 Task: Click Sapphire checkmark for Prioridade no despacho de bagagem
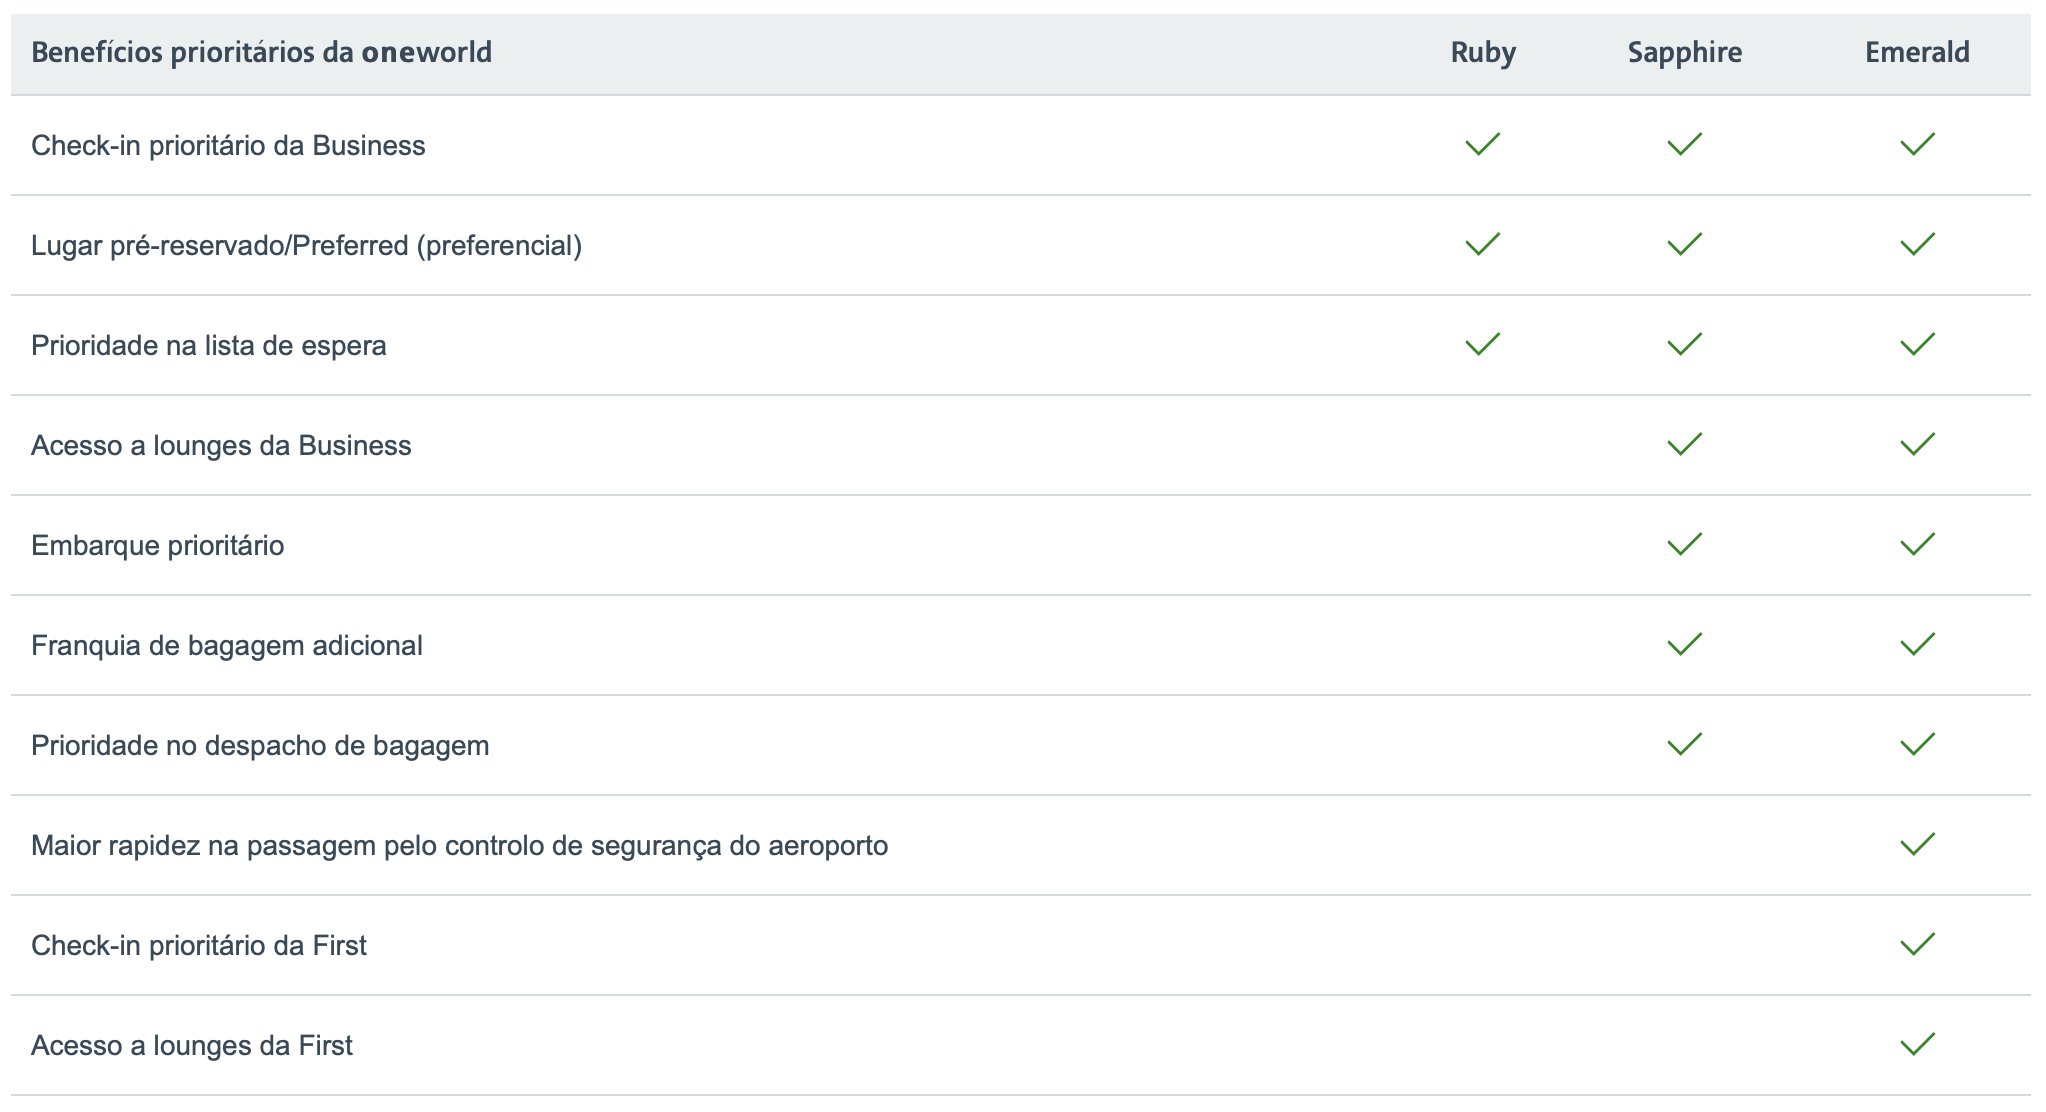(x=1684, y=744)
